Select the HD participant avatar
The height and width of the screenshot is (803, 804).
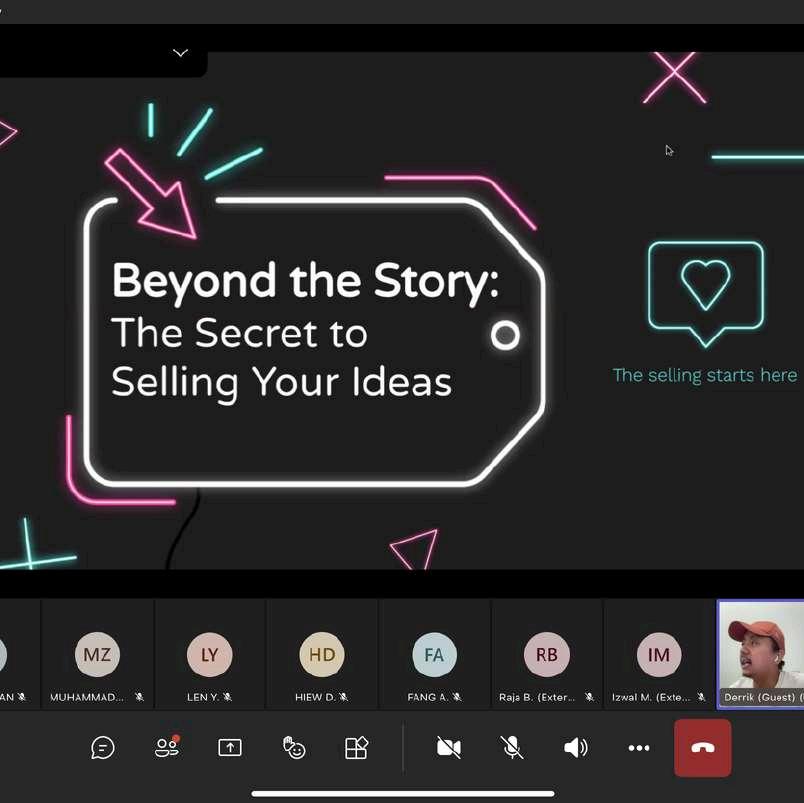pos(322,654)
